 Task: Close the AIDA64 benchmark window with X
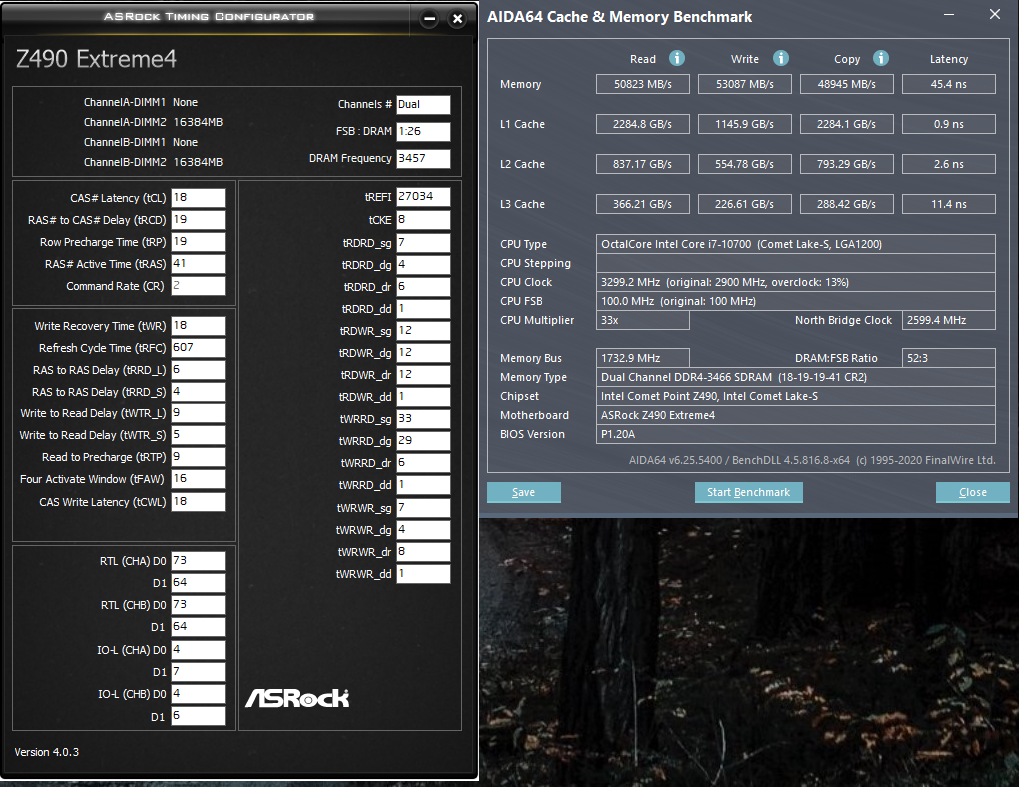click(994, 14)
